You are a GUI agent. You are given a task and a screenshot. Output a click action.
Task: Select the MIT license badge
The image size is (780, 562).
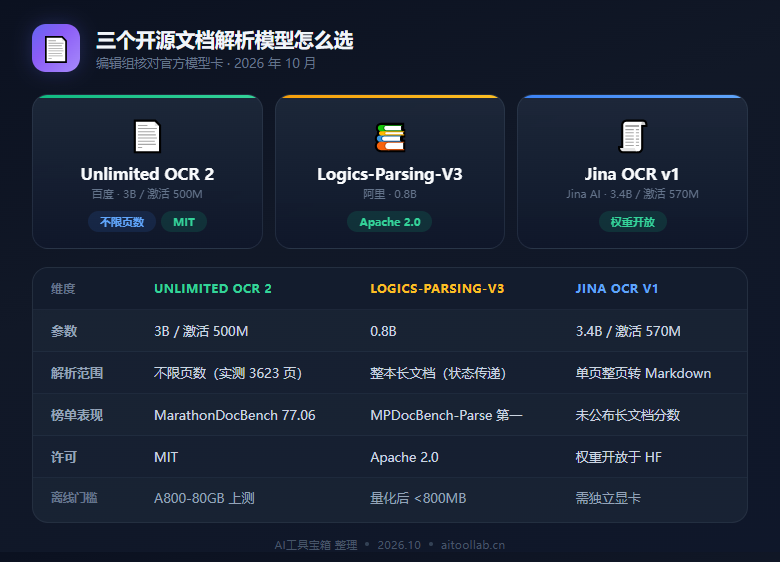184,222
